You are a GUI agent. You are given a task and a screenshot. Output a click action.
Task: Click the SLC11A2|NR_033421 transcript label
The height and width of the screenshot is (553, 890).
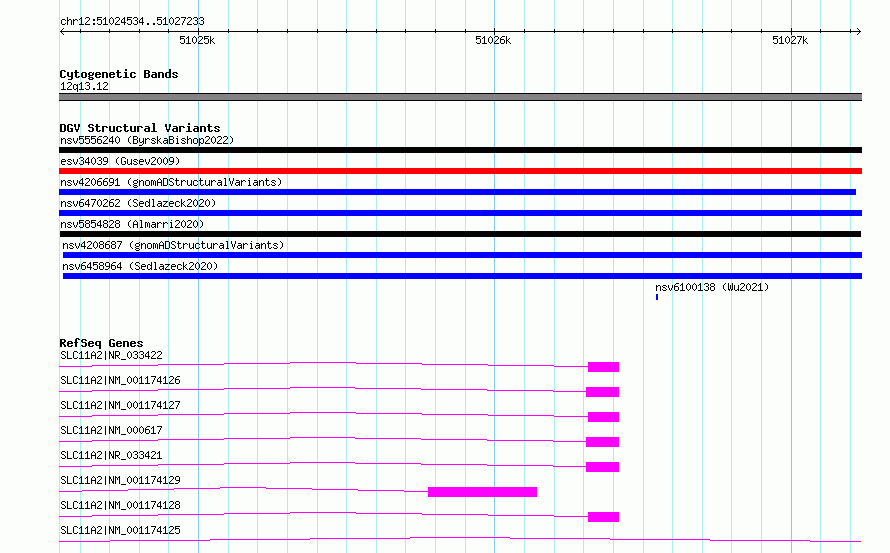pos(111,455)
